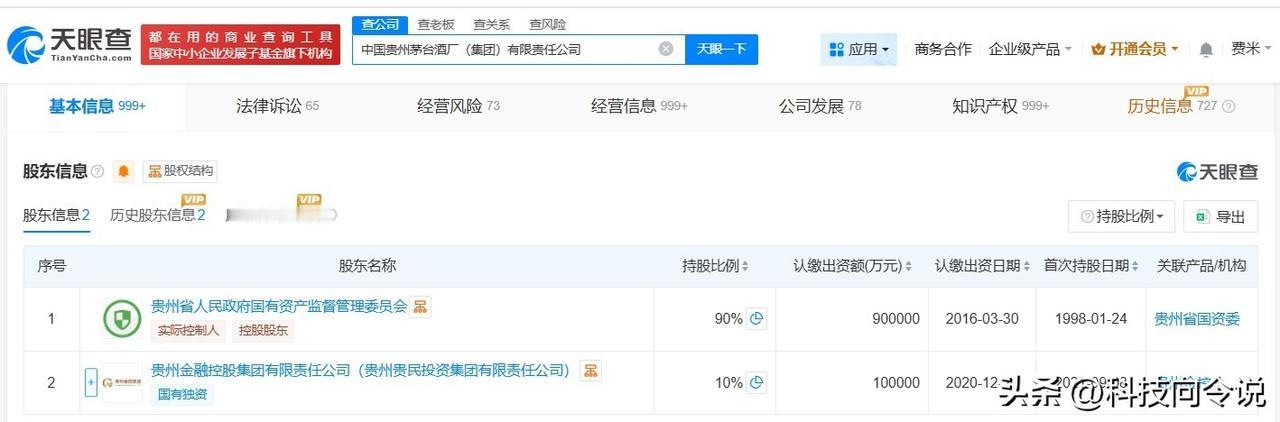Open the 商务合作 link

point(943,49)
